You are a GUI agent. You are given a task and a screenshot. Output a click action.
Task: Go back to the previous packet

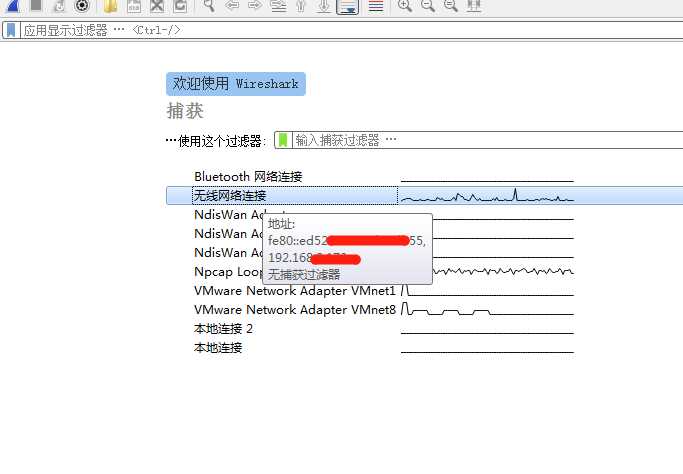tap(232, 5)
